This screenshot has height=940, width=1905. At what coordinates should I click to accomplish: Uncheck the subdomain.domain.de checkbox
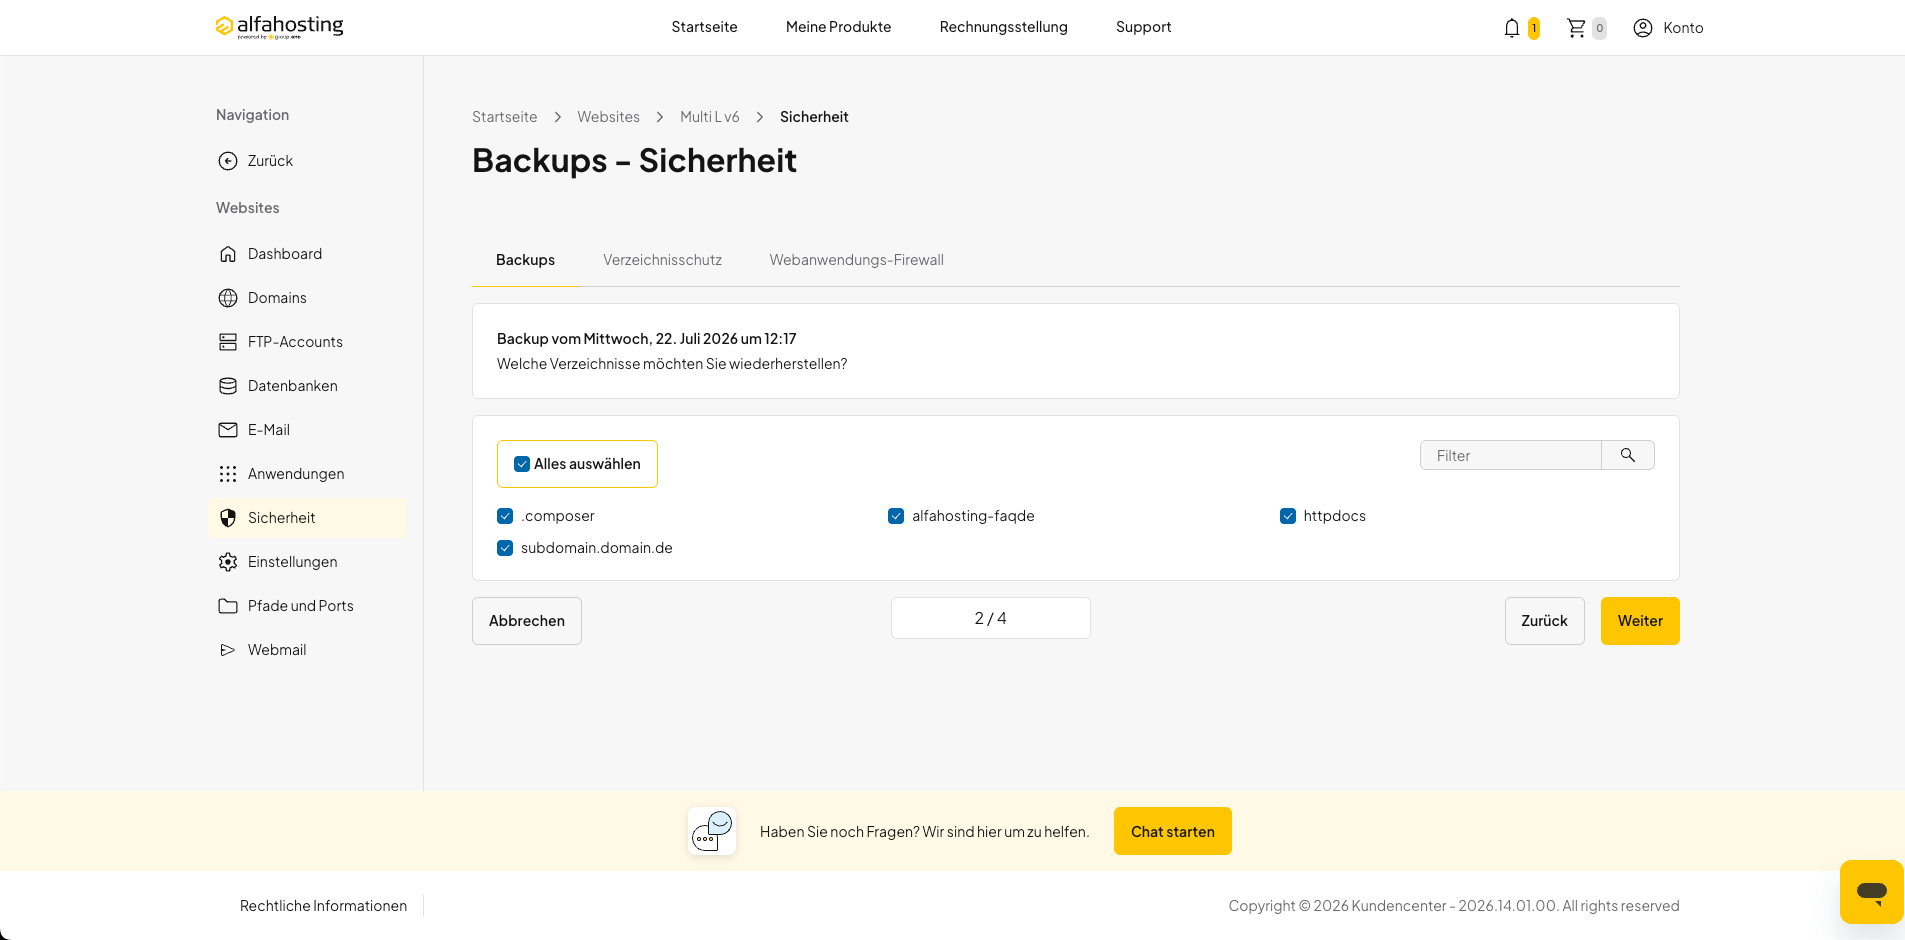pyautogui.click(x=505, y=548)
